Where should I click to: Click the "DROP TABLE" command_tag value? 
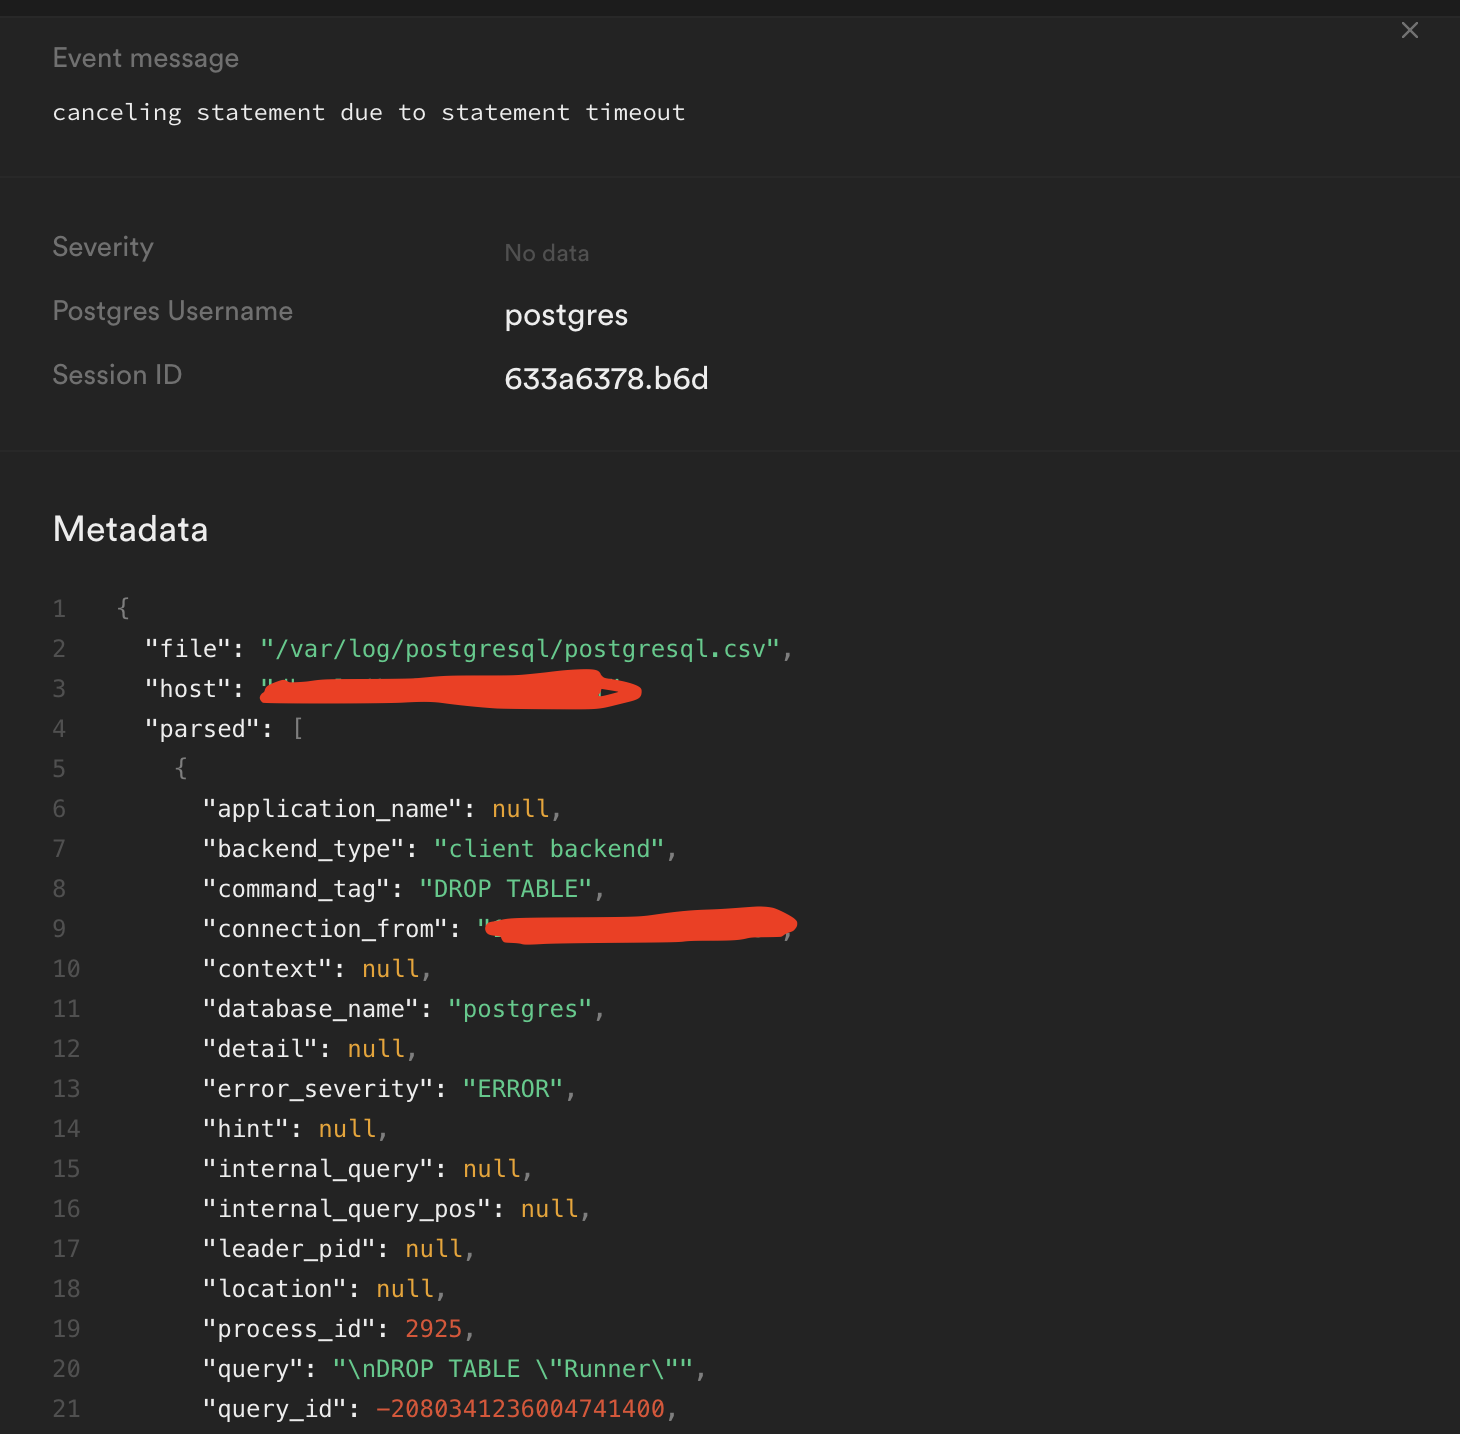point(506,889)
